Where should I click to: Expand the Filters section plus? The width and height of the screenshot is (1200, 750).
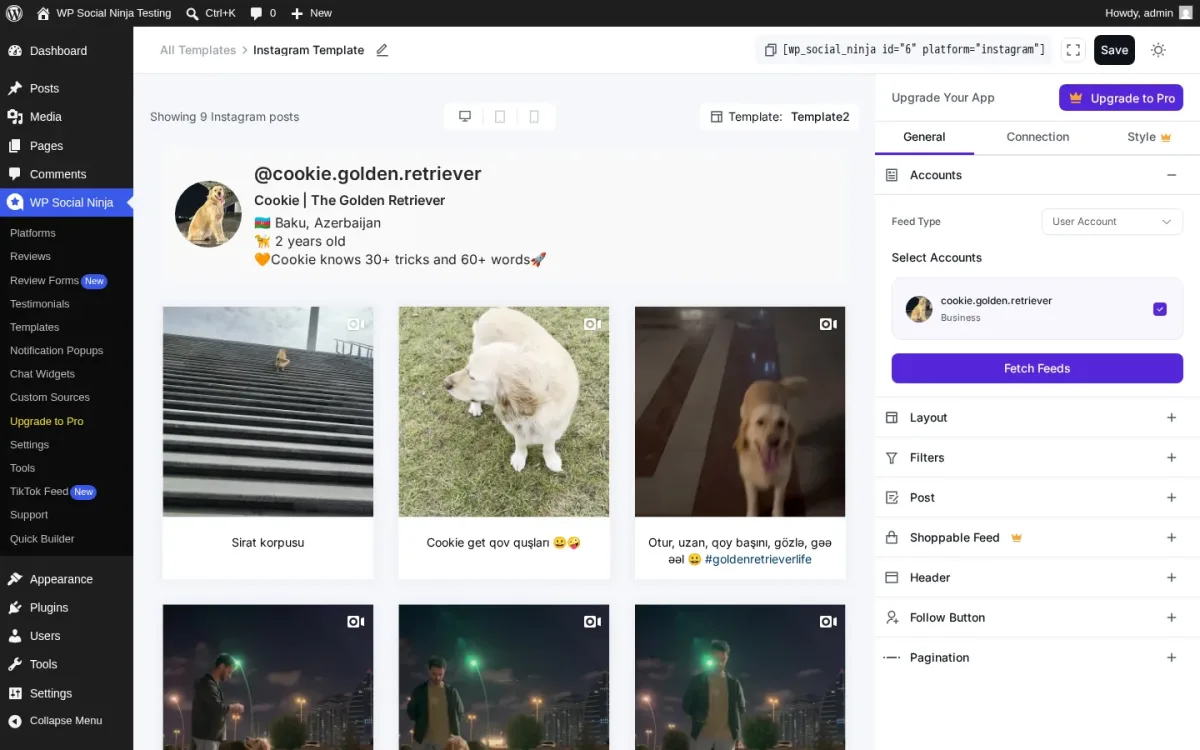click(1171, 457)
